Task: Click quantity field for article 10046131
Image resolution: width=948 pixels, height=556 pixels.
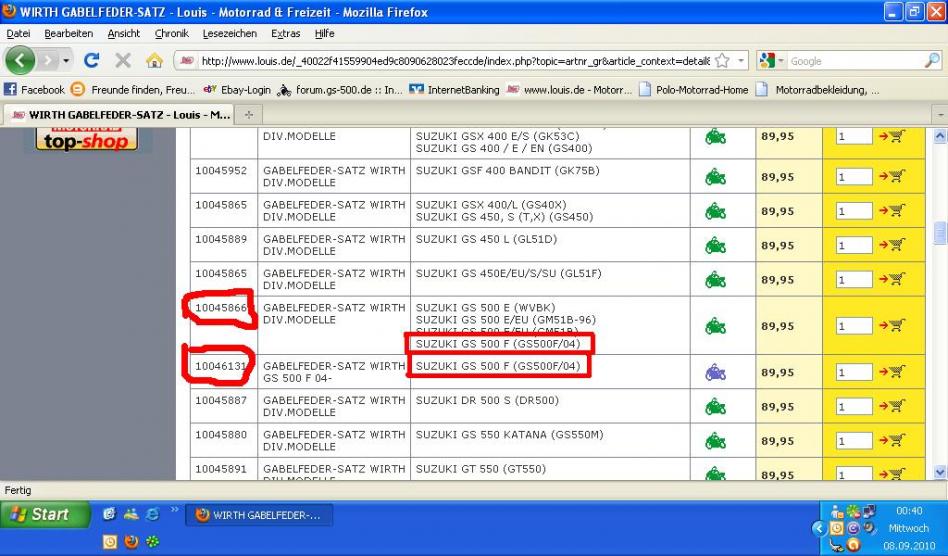Action: (x=854, y=372)
